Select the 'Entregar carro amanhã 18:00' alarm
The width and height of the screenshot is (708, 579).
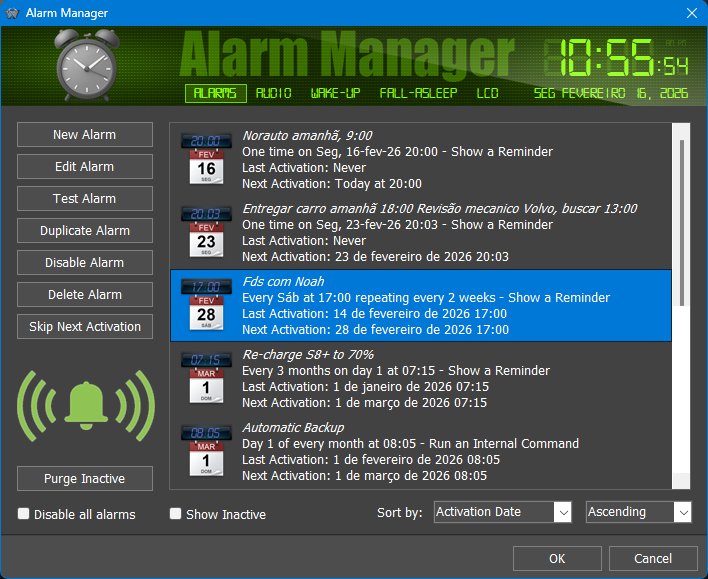coord(421,233)
